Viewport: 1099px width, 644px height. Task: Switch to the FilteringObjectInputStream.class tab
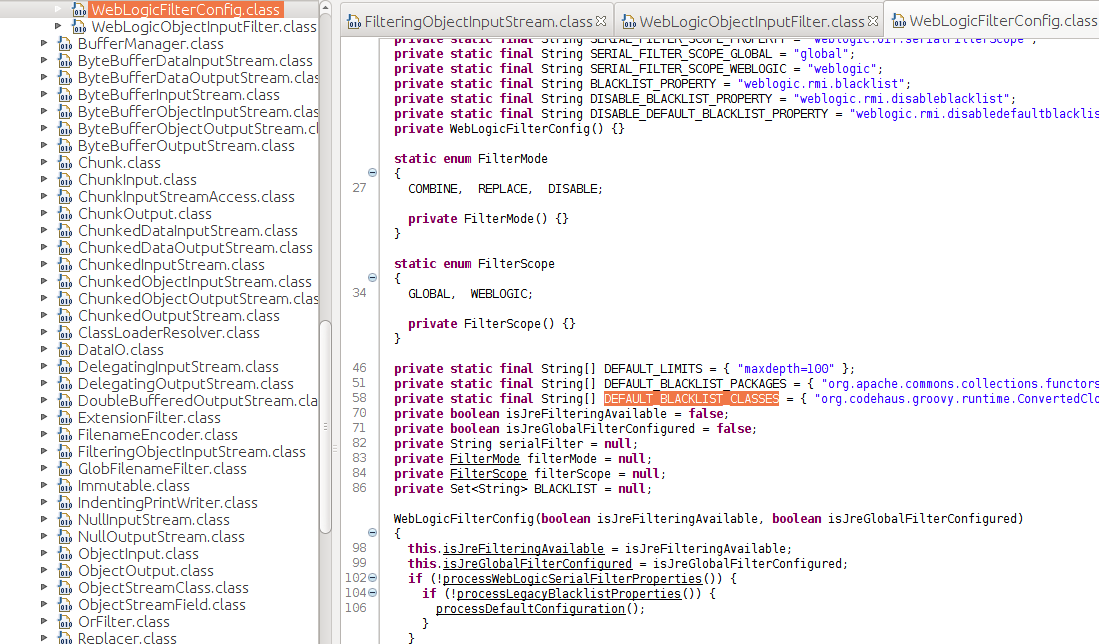click(x=477, y=22)
